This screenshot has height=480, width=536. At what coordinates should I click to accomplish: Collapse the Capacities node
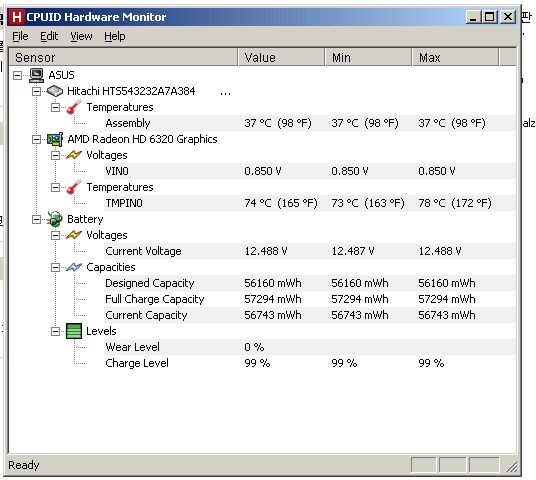[x=55, y=267]
